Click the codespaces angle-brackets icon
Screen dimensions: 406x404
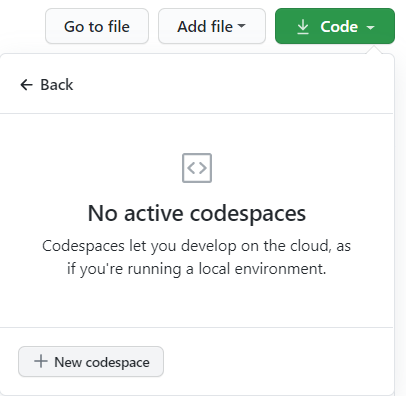(x=197, y=168)
